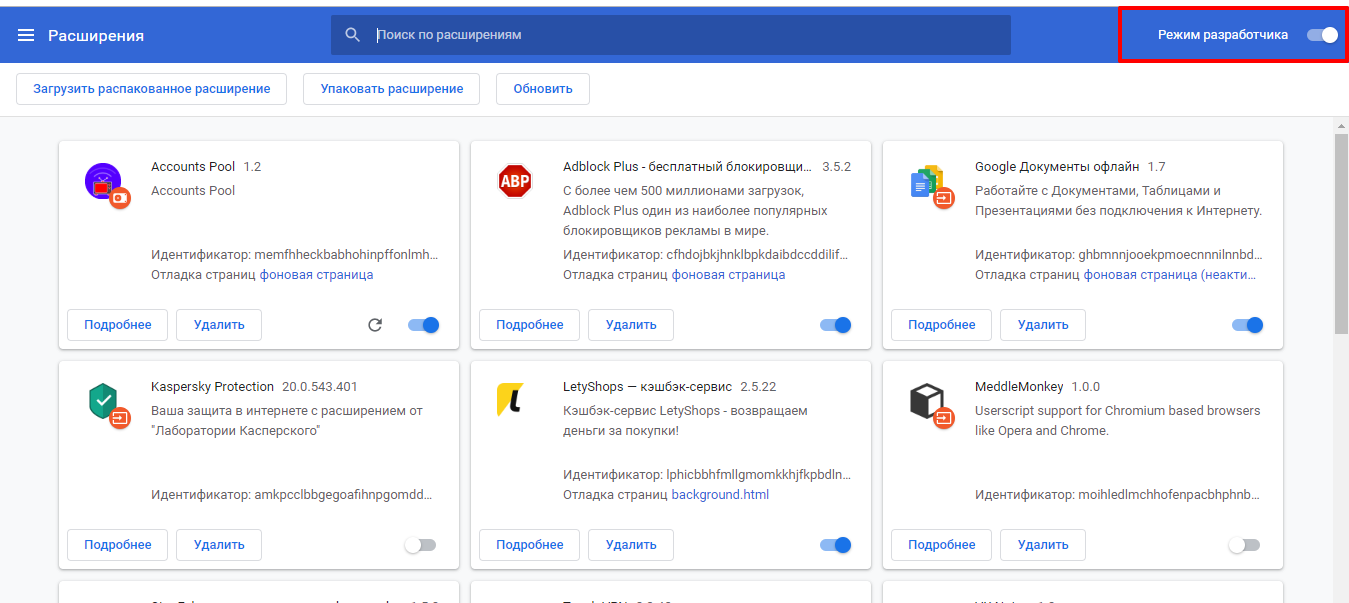Screen dimensions: 1349x603
Task: Click Упаковать расширение button
Action: tap(392, 88)
